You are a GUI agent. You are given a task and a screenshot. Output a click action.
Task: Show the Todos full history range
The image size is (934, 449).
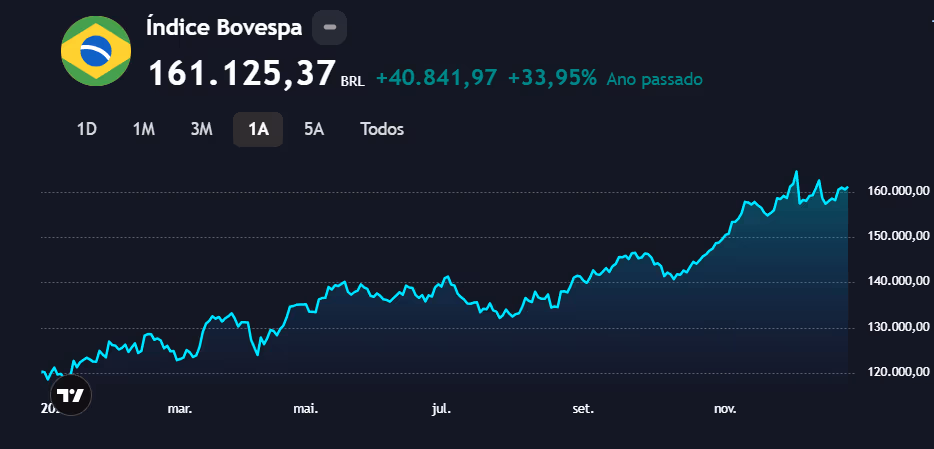382,129
